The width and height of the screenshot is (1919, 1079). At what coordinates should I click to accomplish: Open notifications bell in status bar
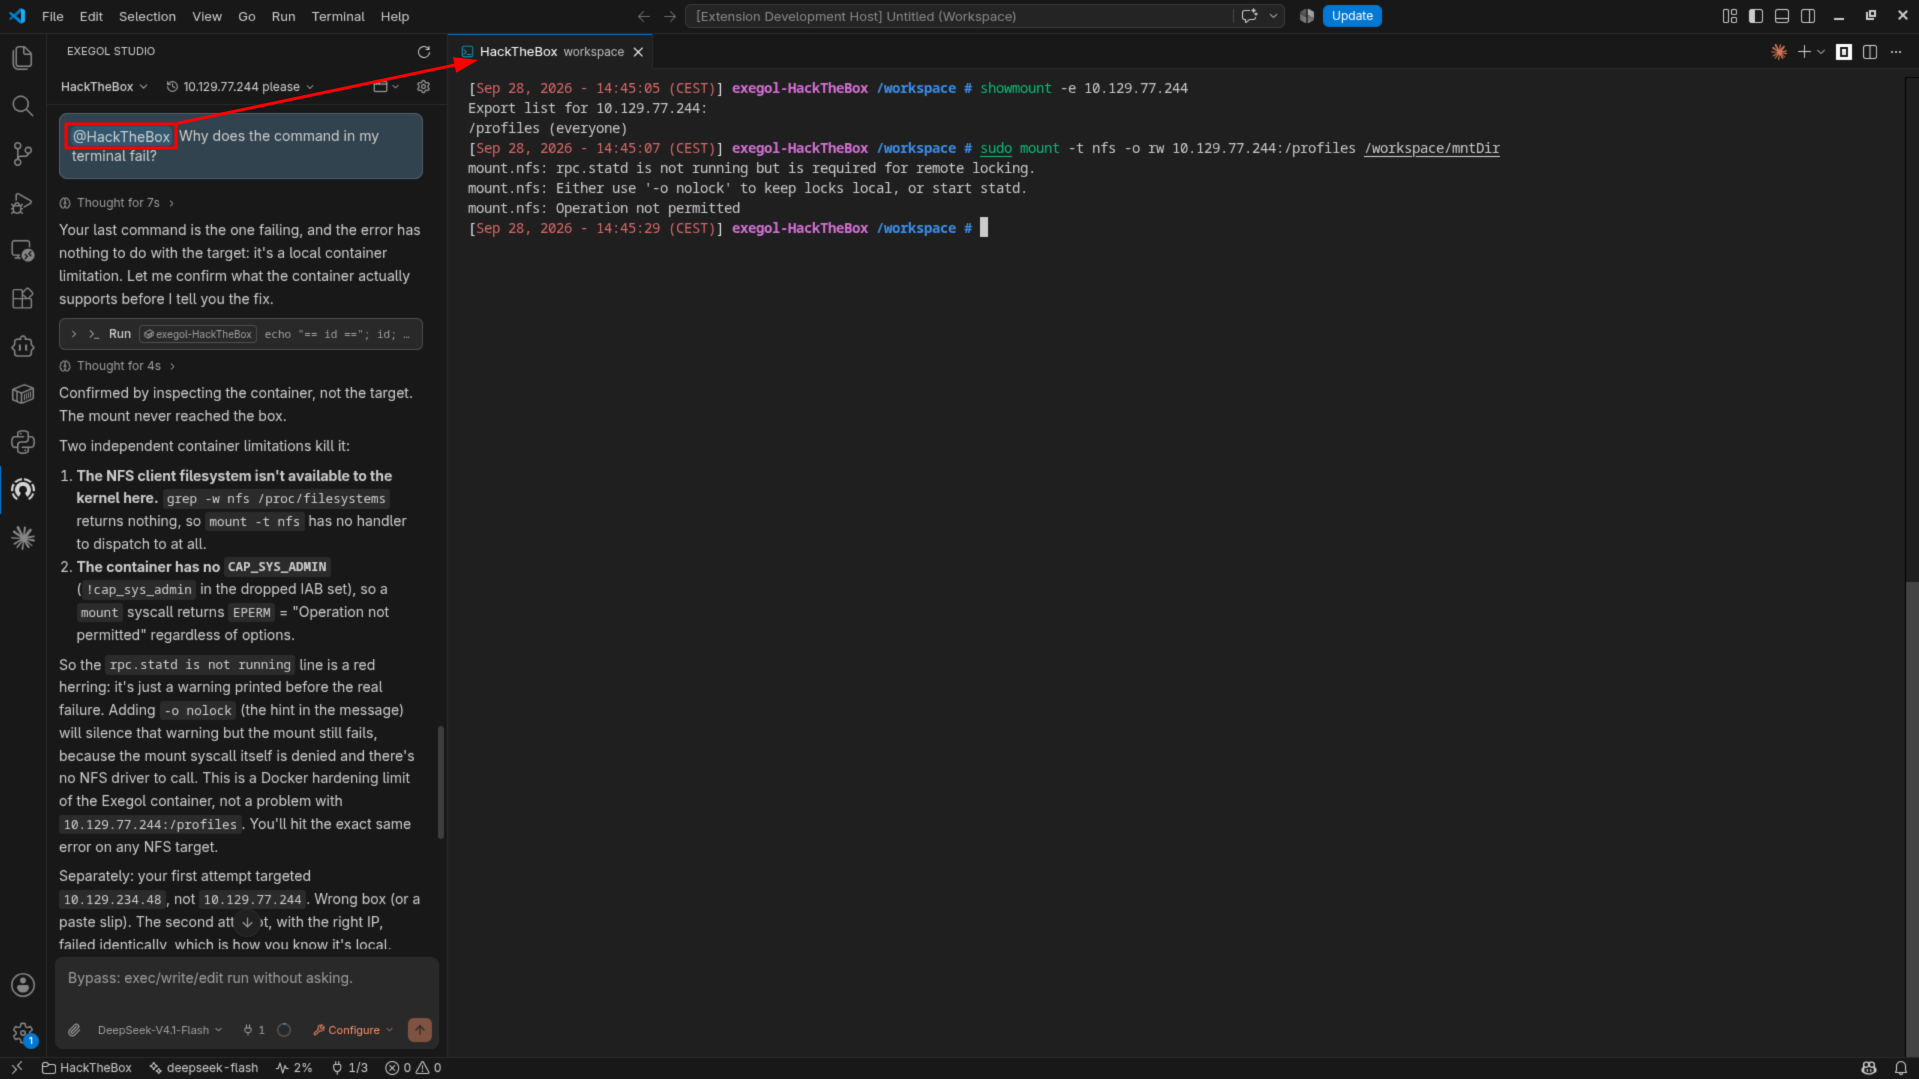(1900, 1068)
